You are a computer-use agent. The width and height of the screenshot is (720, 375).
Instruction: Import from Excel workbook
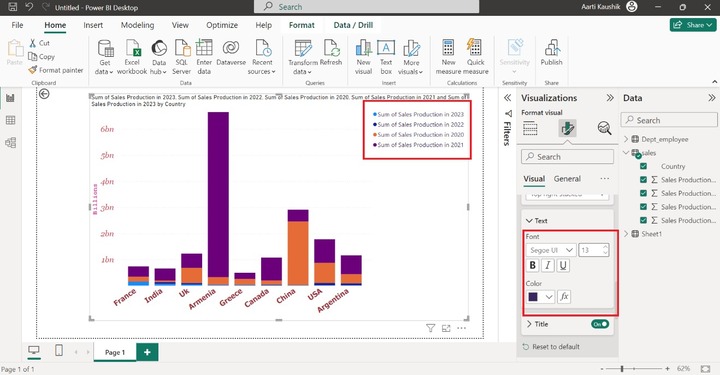[x=132, y=57]
